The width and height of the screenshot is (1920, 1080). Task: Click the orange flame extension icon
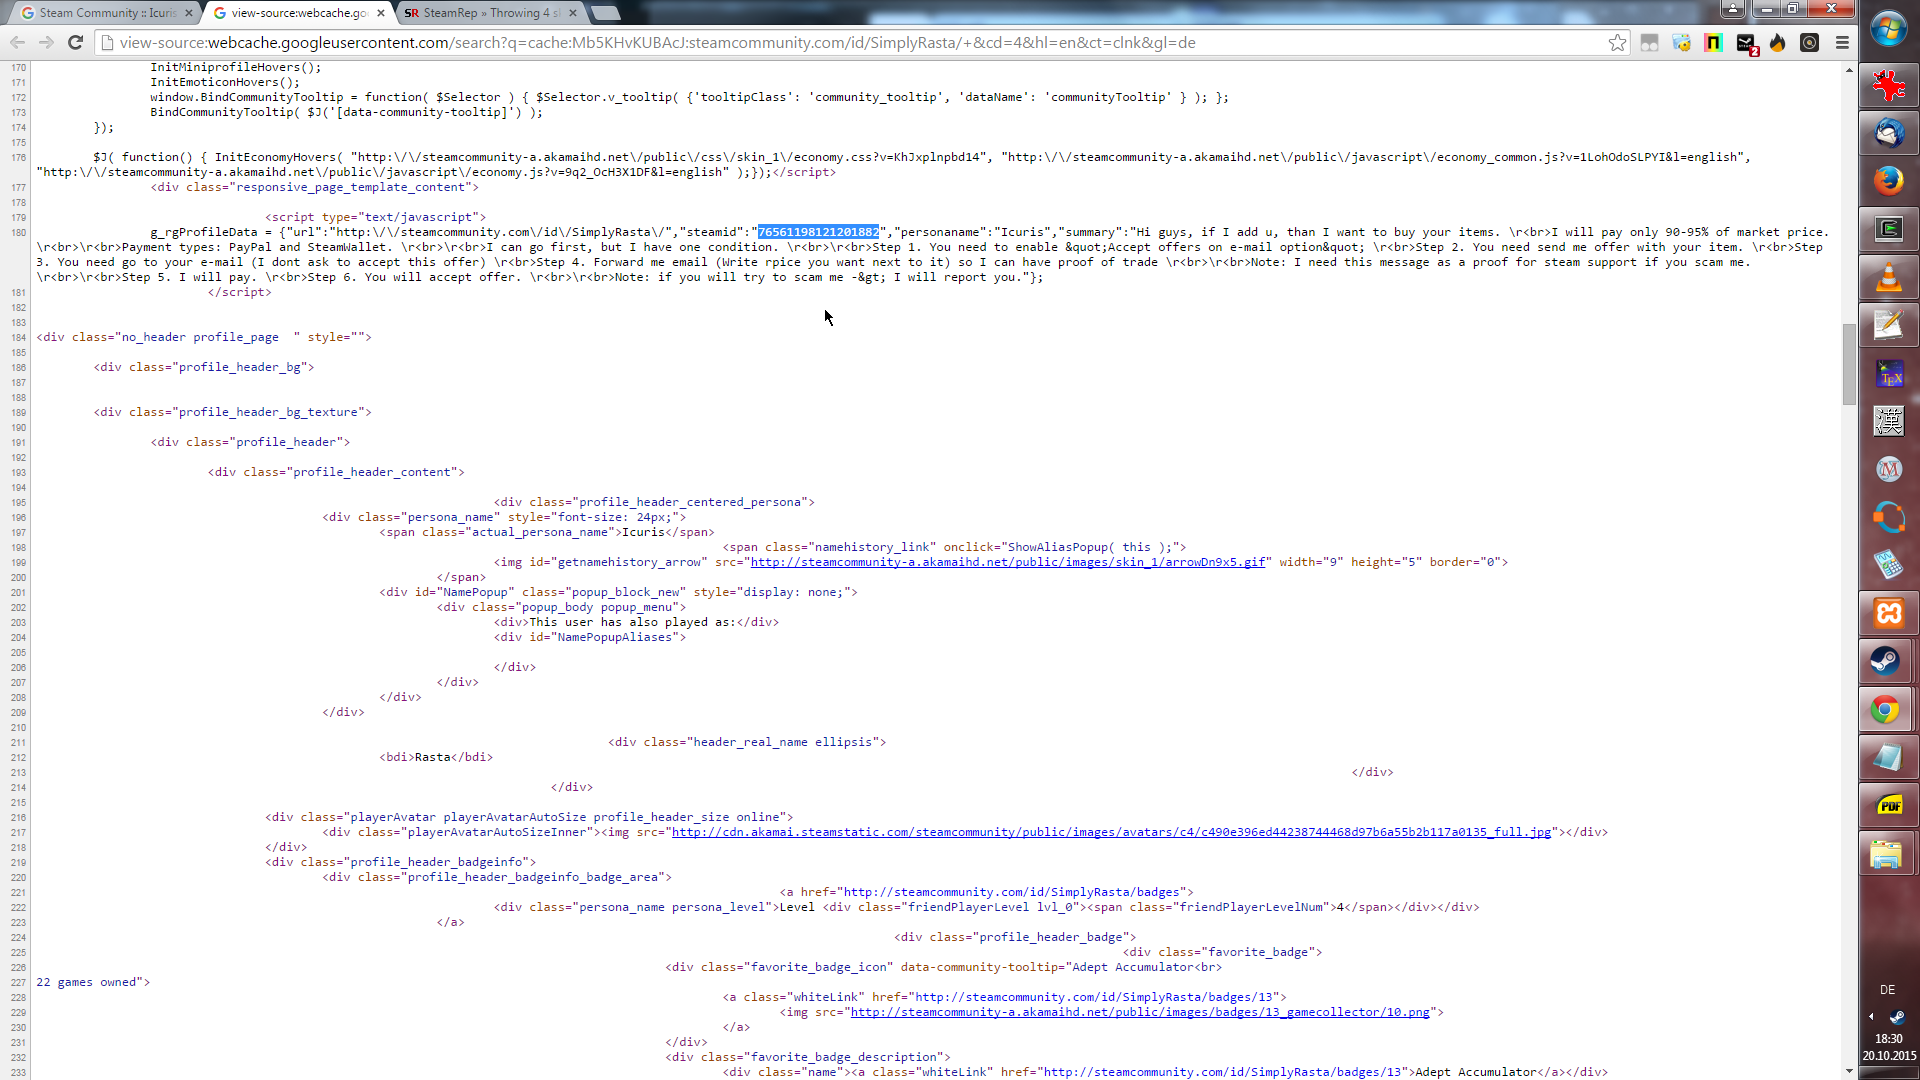click(1777, 42)
